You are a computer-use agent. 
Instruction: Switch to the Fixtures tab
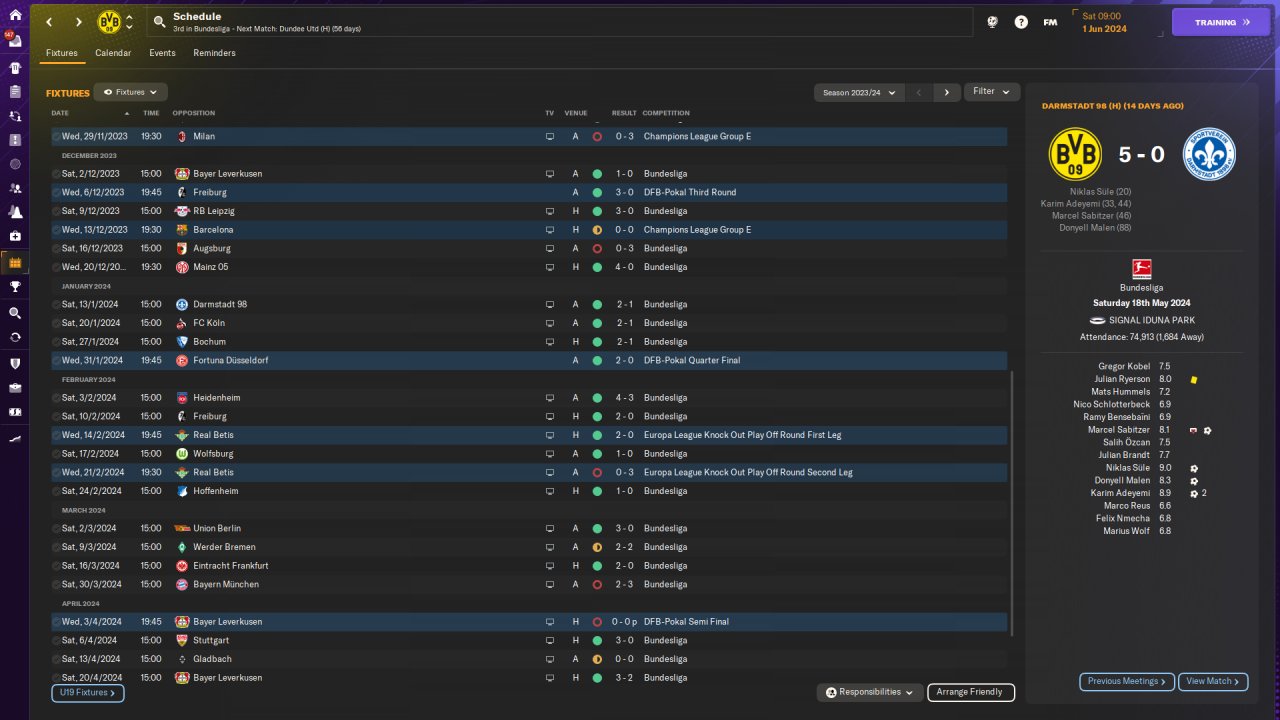62,53
